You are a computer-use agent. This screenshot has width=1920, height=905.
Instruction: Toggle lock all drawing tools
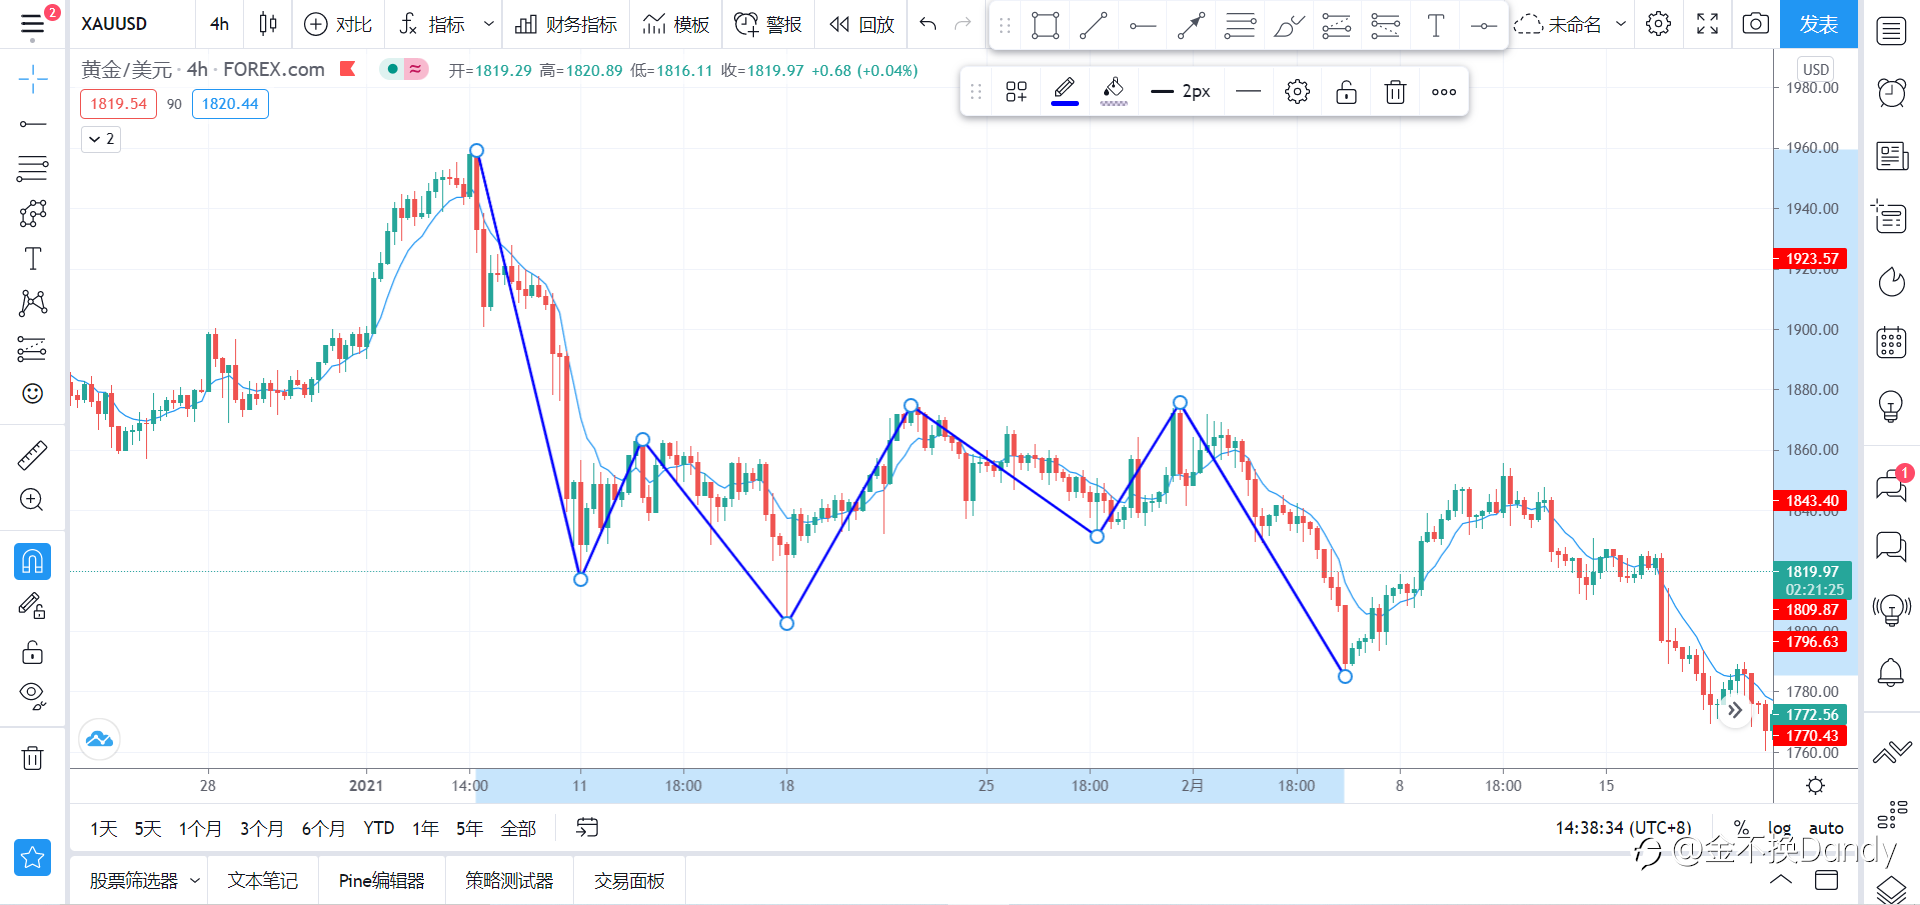click(x=33, y=652)
